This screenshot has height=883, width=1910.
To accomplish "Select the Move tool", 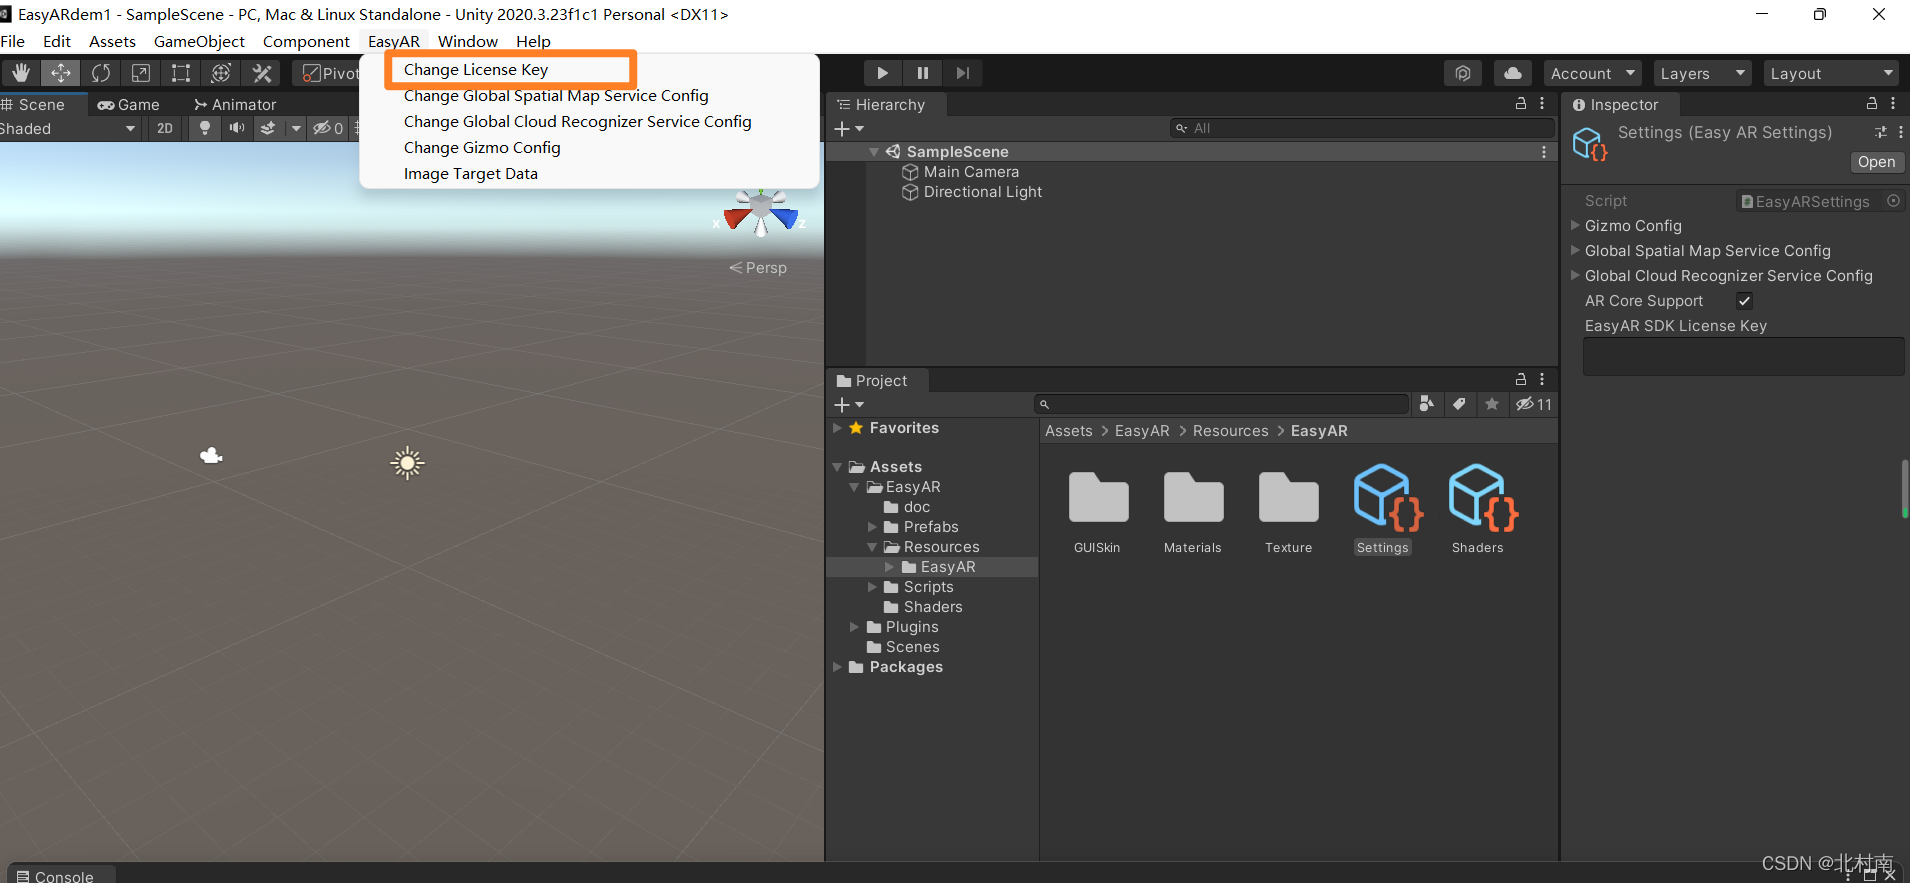I will click(60, 73).
